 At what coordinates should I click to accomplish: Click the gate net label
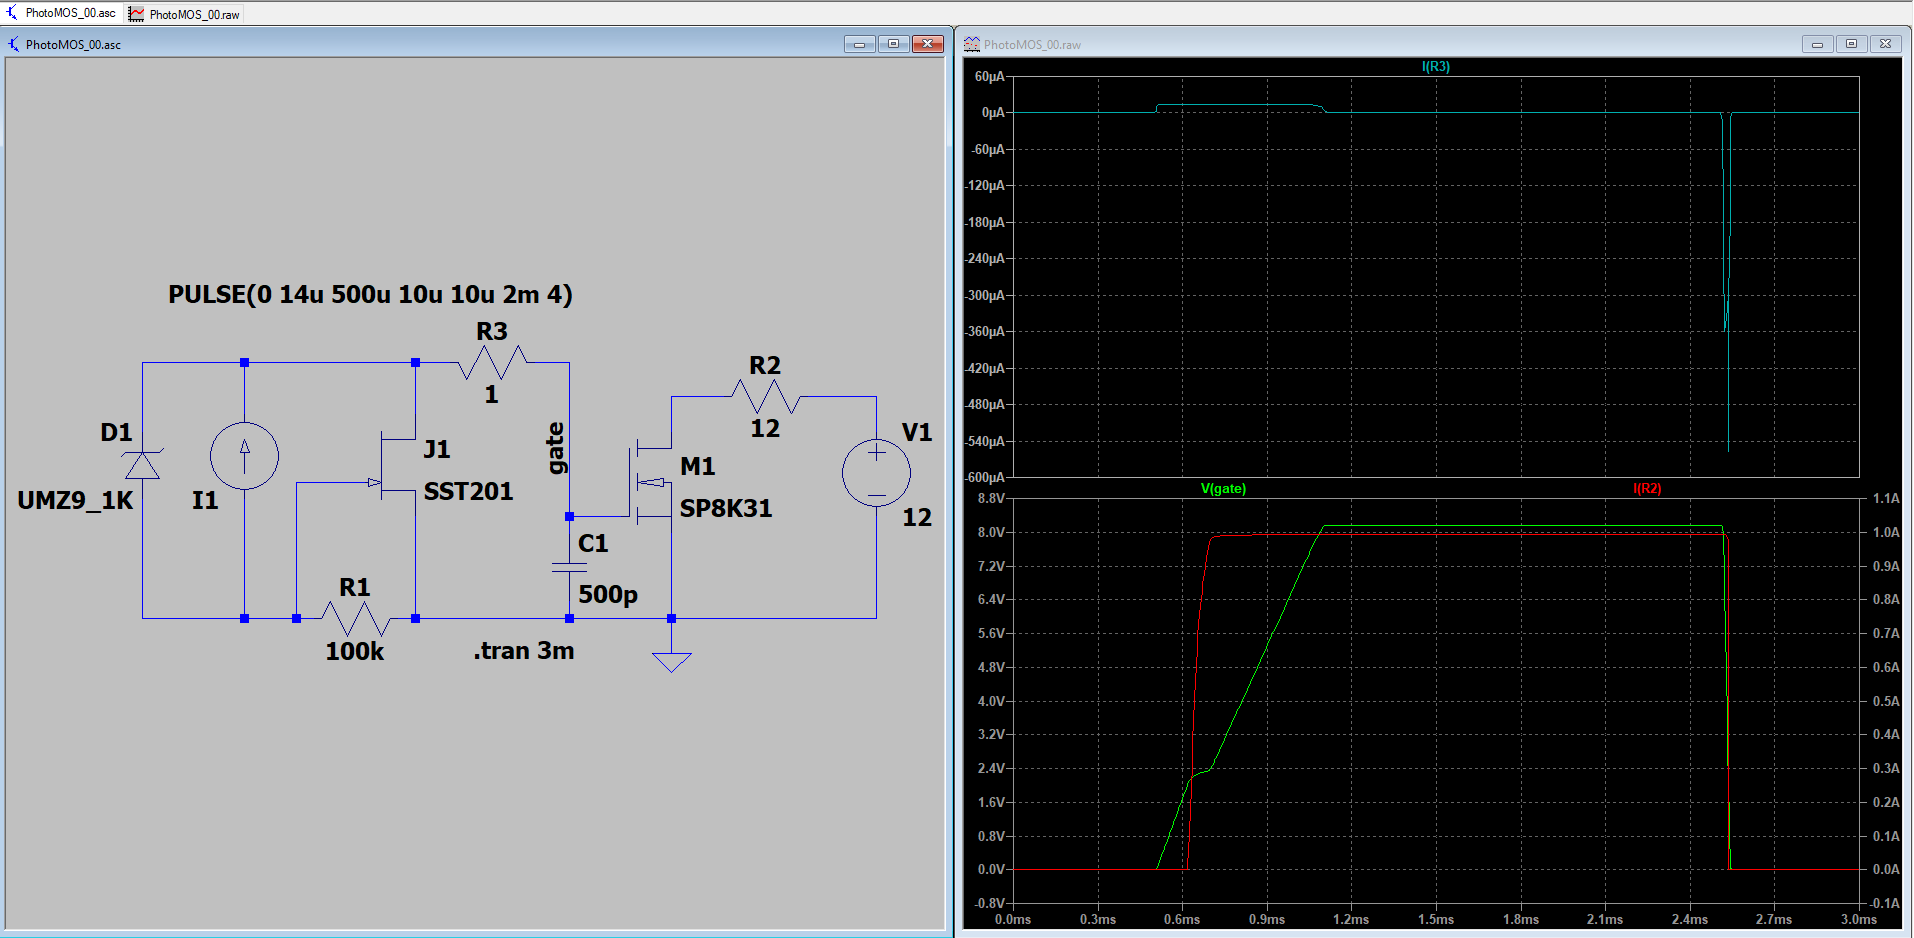[x=556, y=448]
